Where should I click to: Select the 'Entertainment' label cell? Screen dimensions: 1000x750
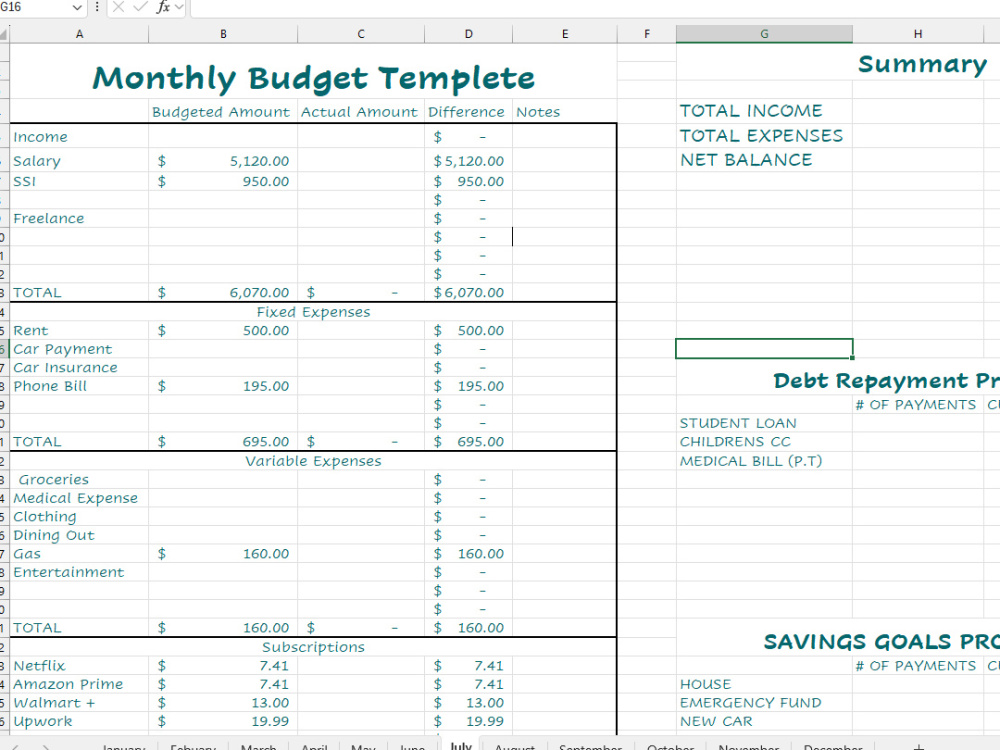[79, 572]
